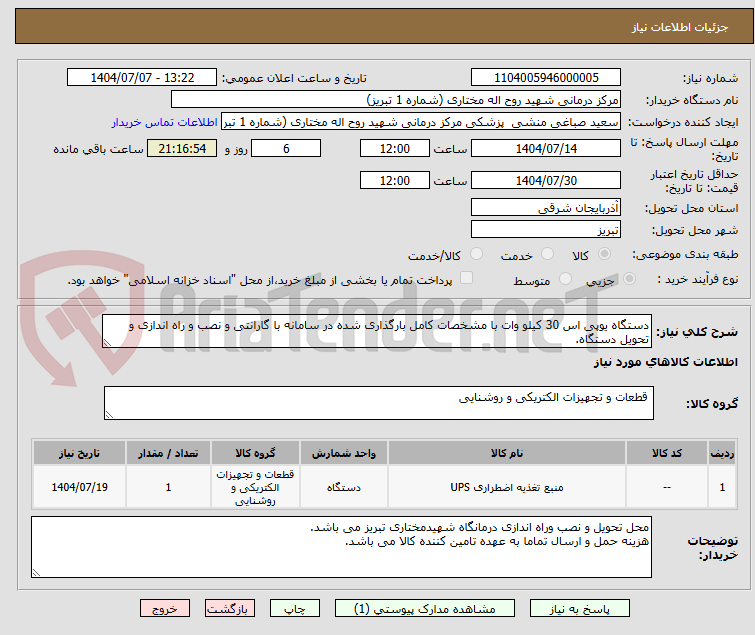Click the شهر محل تحویل field تبریز
The height and width of the screenshot is (635, 755).
tap(546, 229)
